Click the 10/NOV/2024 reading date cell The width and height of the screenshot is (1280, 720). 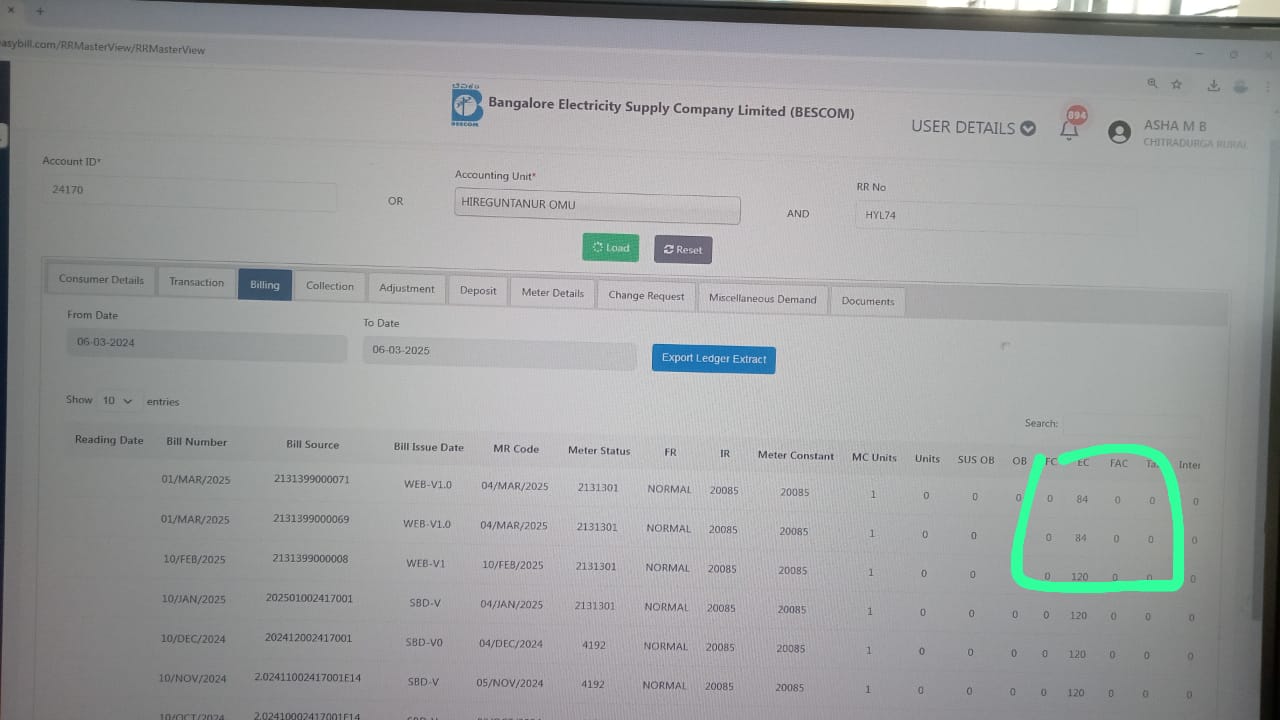tap(192, 678)
